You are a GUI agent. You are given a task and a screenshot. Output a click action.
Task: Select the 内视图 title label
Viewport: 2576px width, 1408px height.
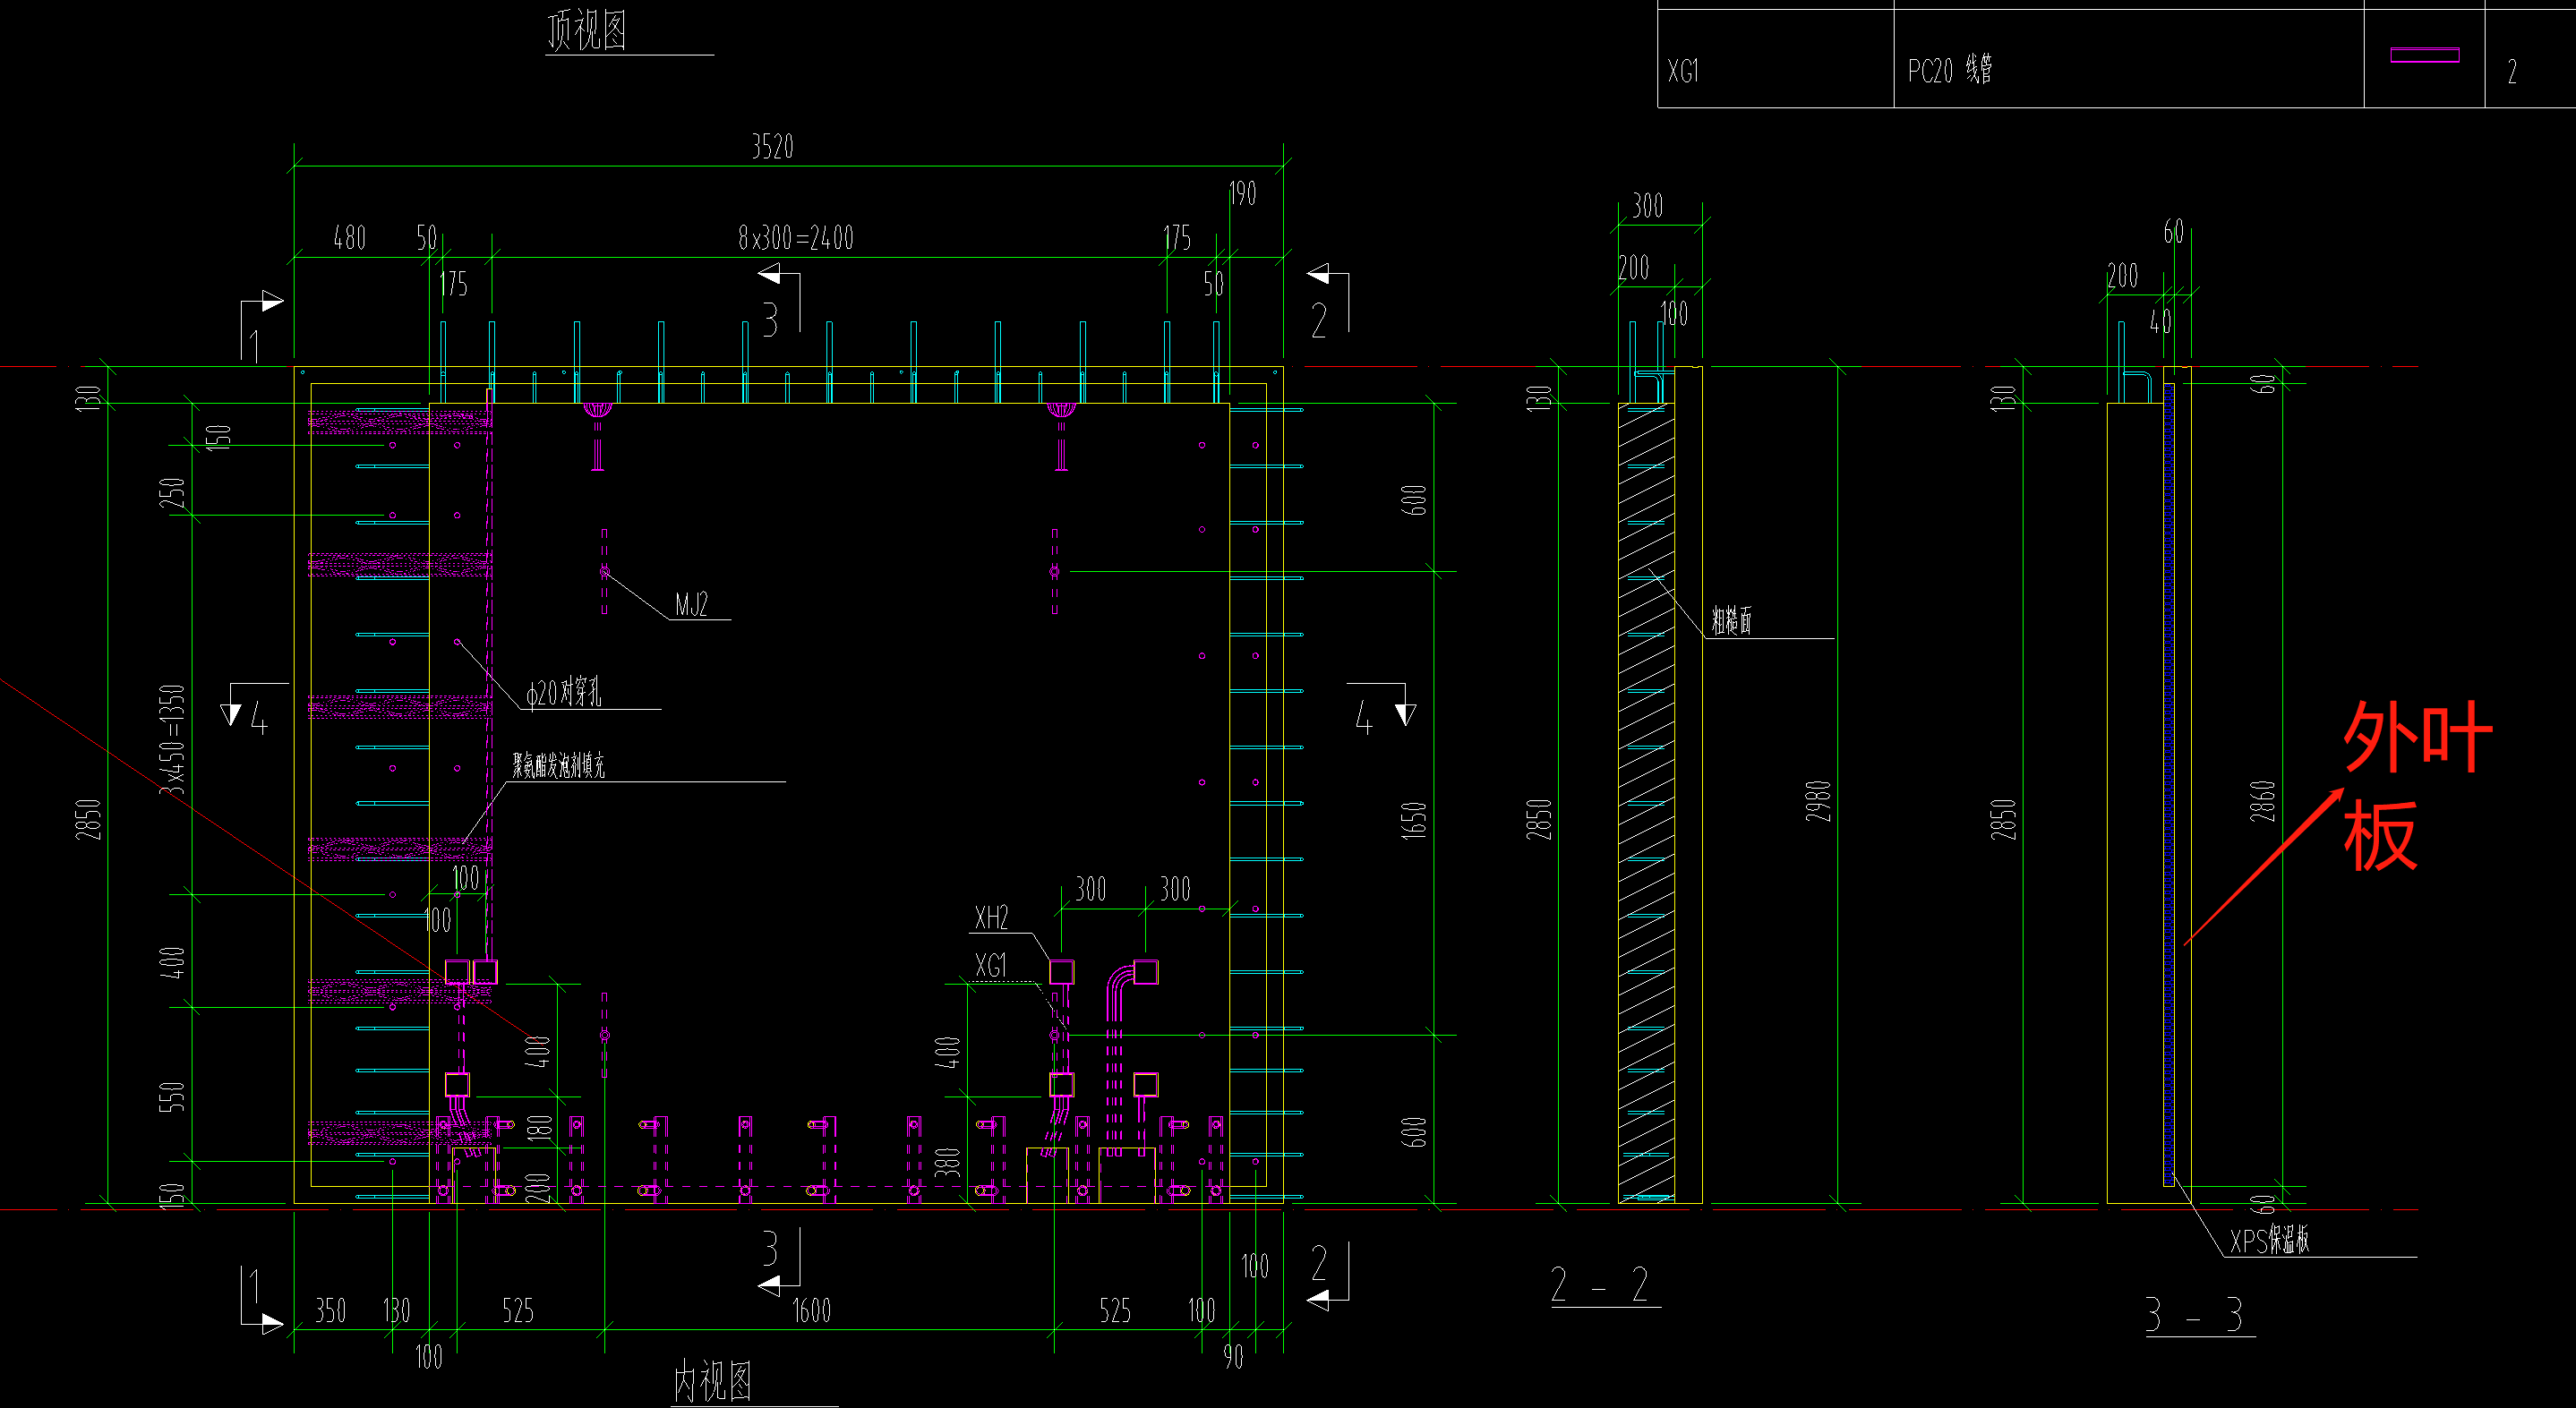coord(712,1382)
